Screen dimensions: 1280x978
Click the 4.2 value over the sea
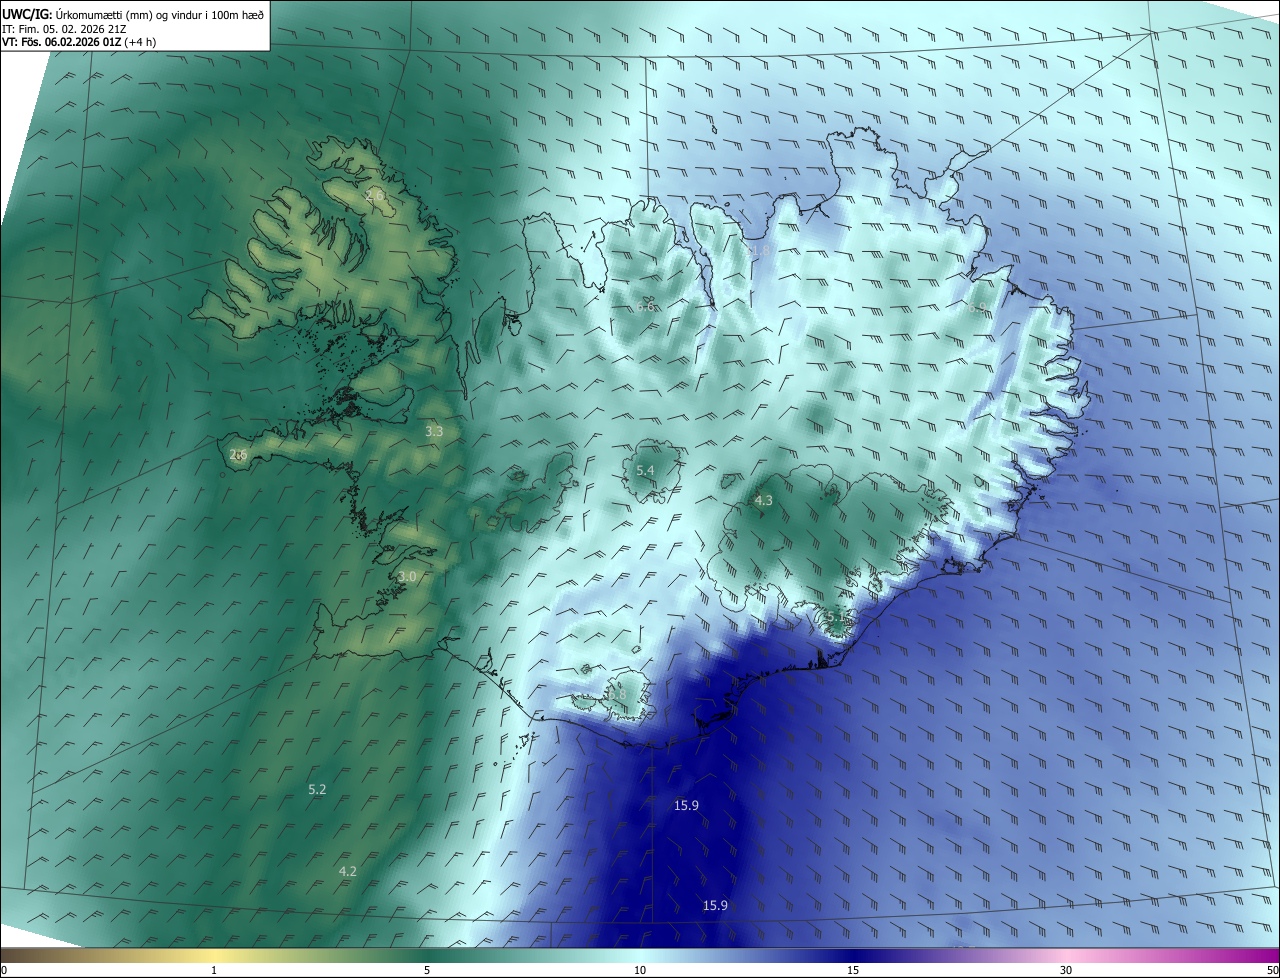click(348, 872)
